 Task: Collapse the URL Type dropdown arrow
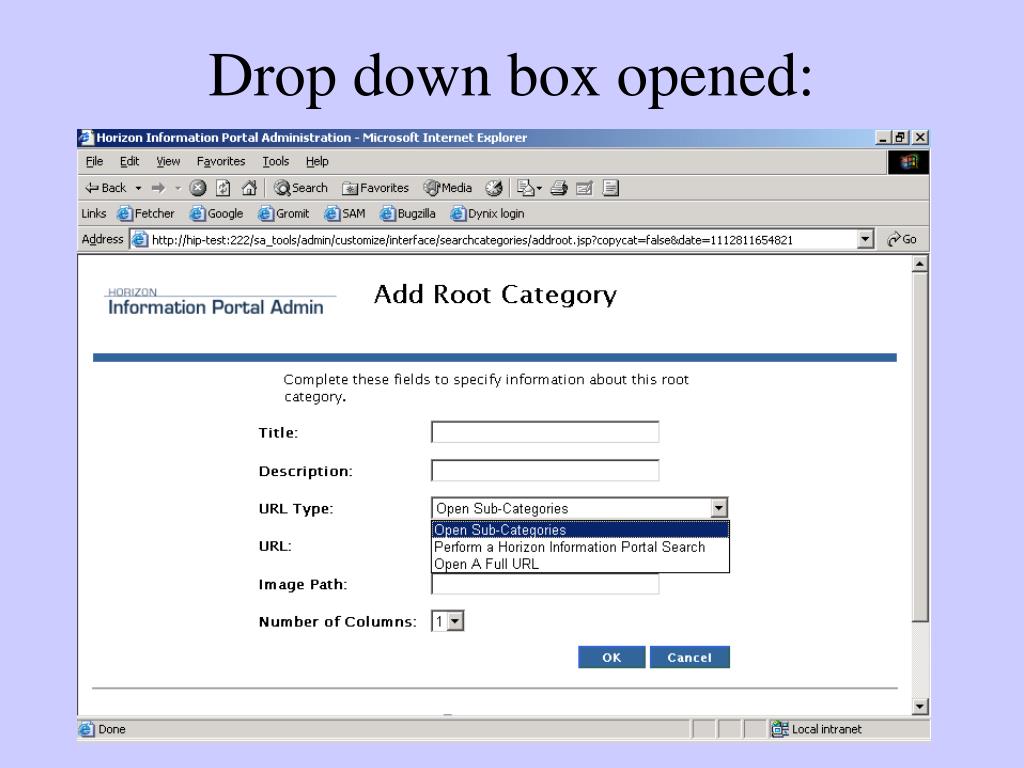pyautogui.click(x=718, y=508)
